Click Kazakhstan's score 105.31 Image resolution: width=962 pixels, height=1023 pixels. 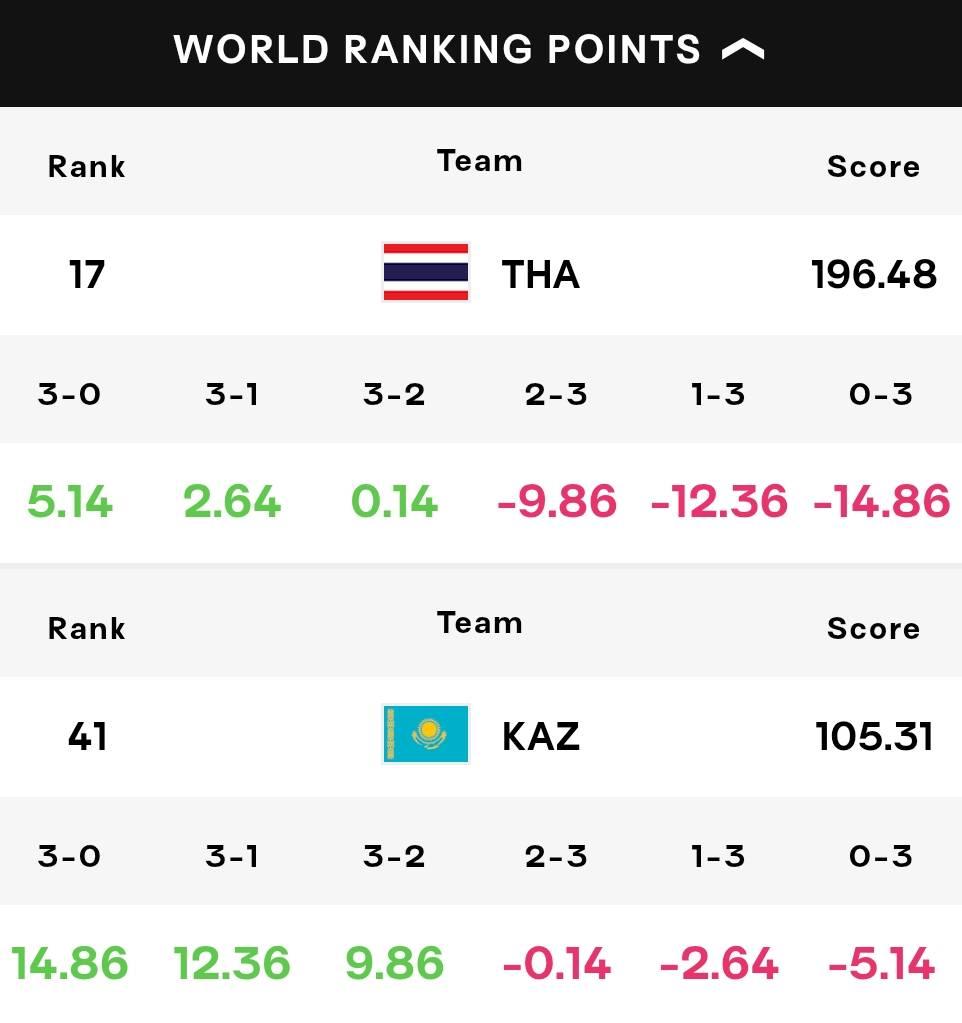point(874,737)
